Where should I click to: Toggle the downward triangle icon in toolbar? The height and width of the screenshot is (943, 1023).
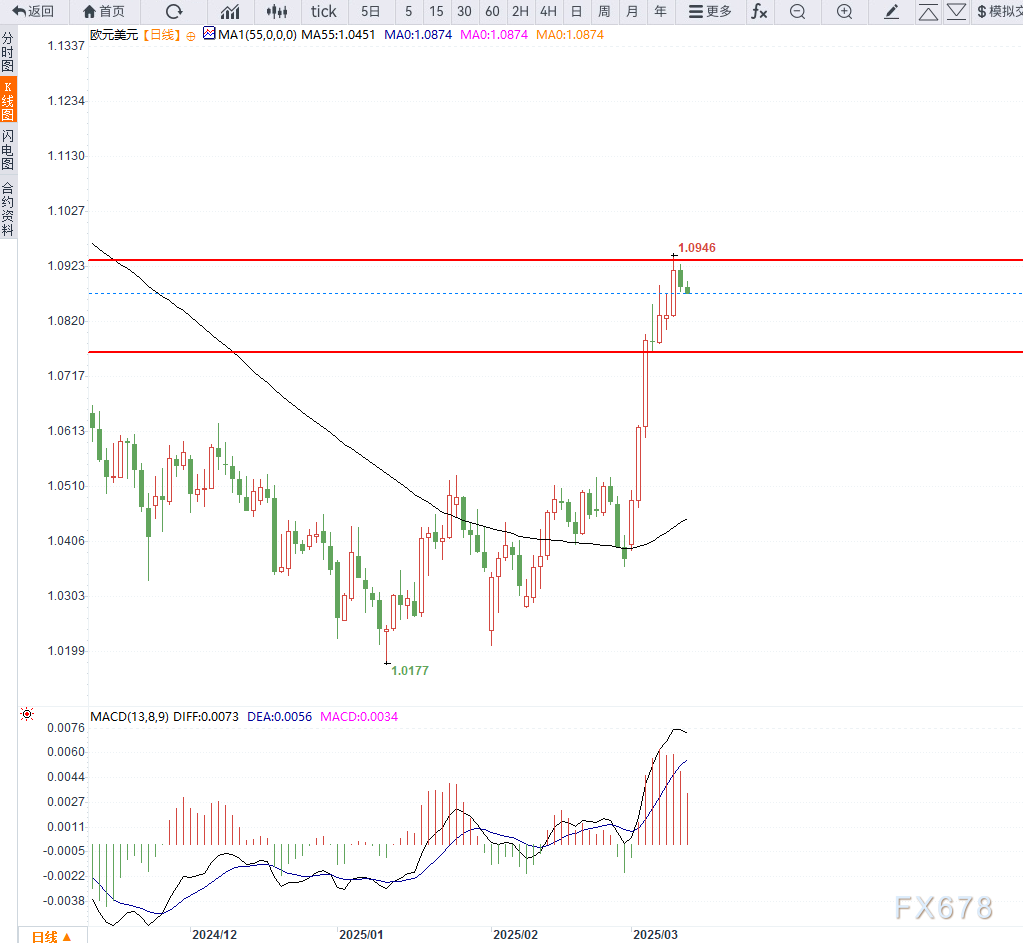pyautogui.click(x=957, y=11)
